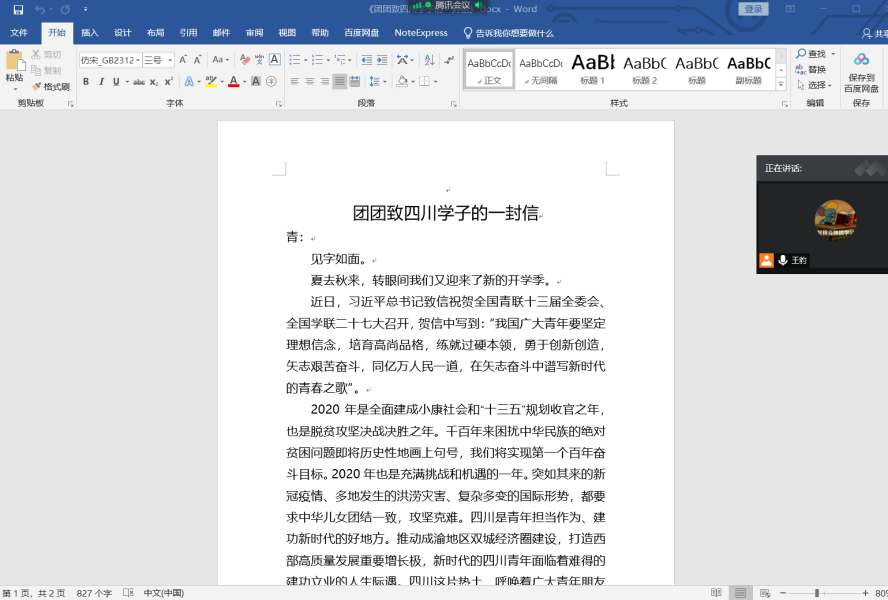Switch to the Insert (插入) tab
Image resolution: width=888 pixels, height=600 pixels.
tap(89, 33)
